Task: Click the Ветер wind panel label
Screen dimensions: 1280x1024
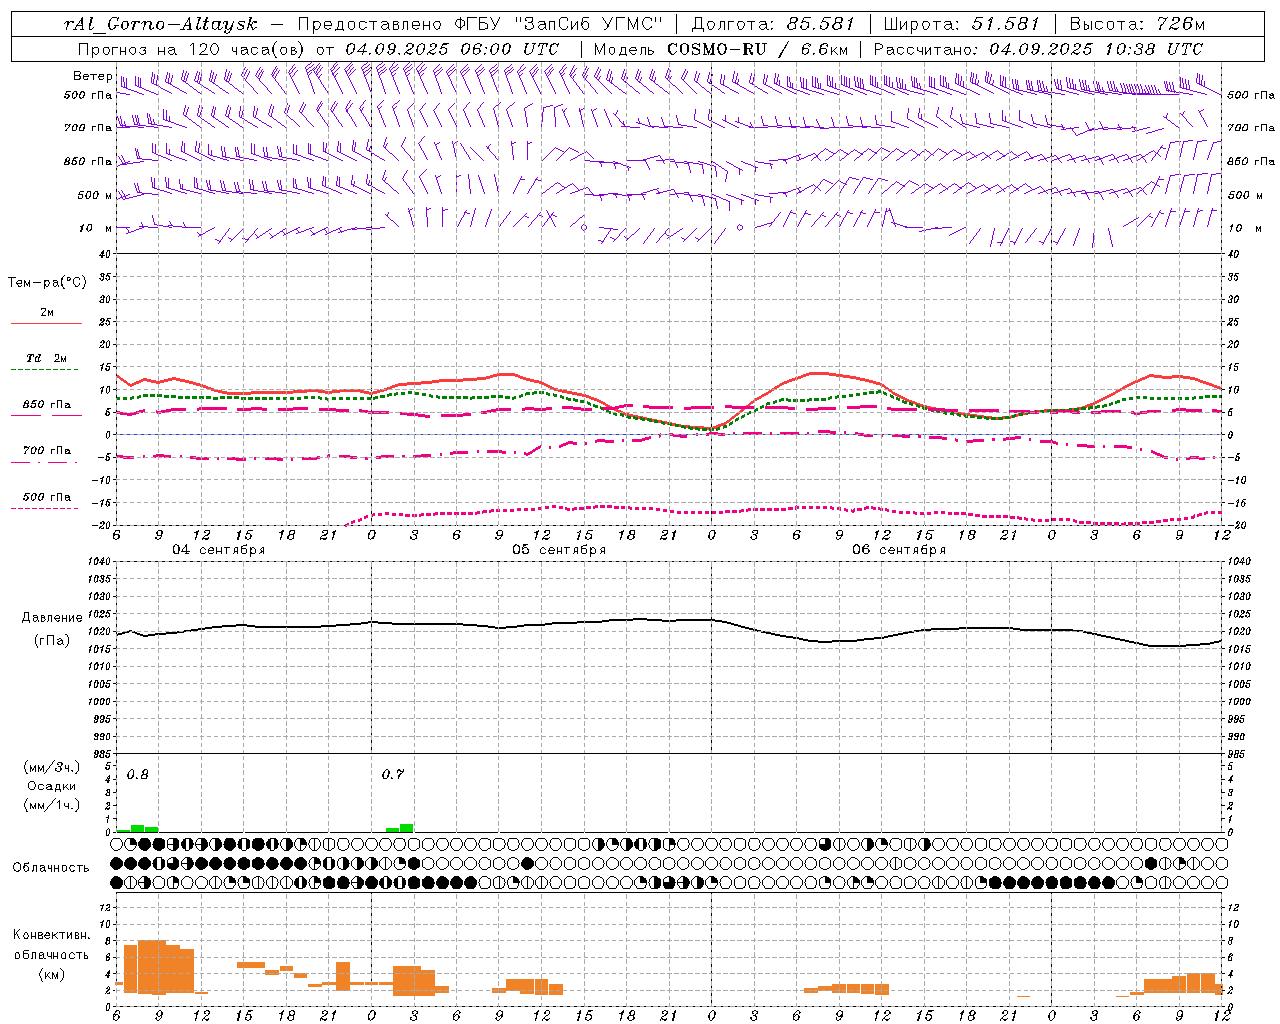Action: coord(92,76)
